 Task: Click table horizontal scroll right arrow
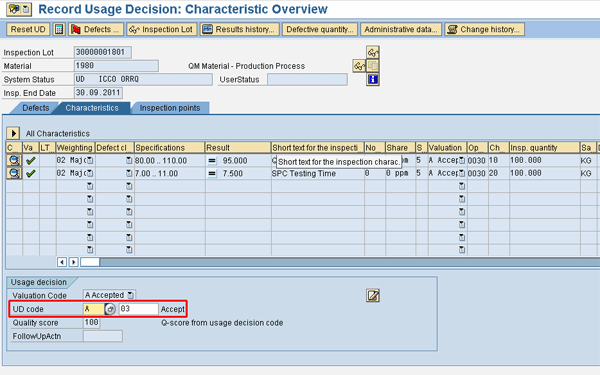(73, 262)
